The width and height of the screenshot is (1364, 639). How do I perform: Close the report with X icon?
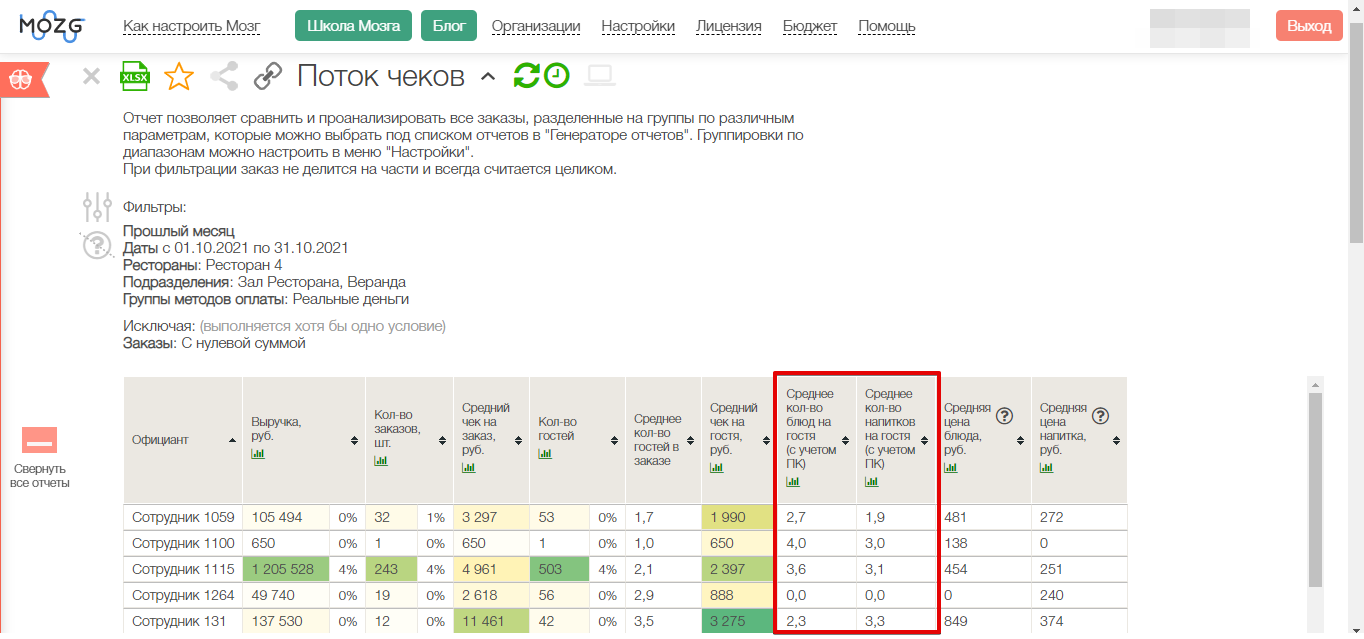click(91, 76)
